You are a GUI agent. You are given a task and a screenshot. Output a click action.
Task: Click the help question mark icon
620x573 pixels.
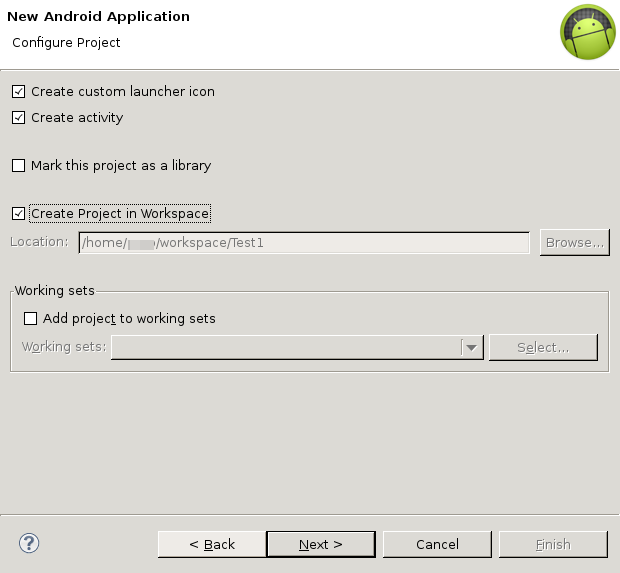pyautogui.click(x=29, y=543)
